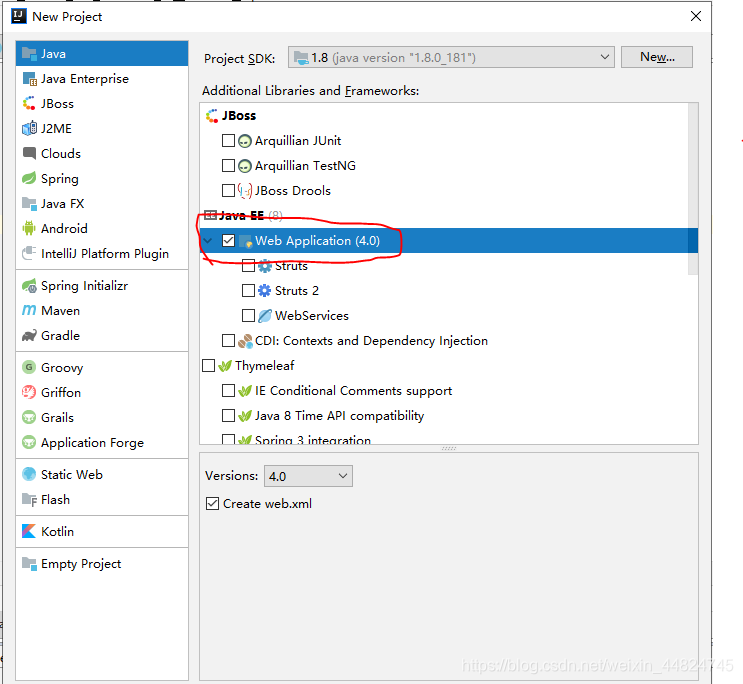Click the Maven m icon
The width and height of the screenshot is (743, 684).
click(x=29, y=310)
